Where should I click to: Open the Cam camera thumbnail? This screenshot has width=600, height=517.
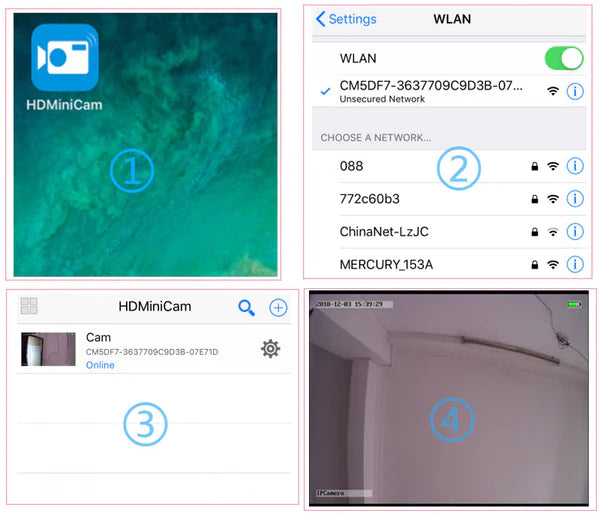click(x=48, y=349)
